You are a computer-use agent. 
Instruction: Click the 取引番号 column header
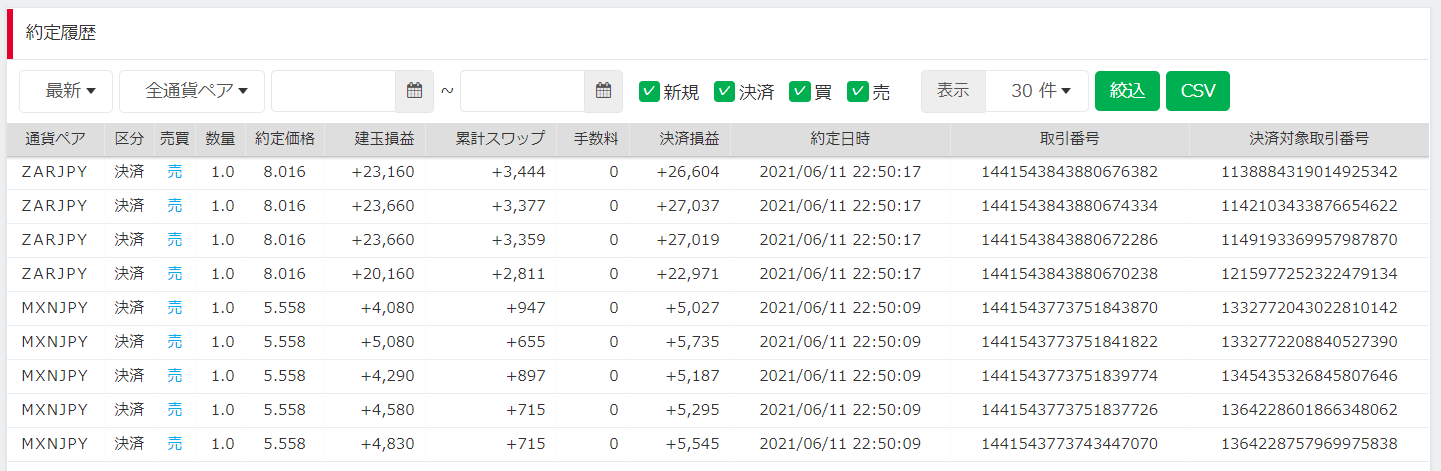(1070, 139)
